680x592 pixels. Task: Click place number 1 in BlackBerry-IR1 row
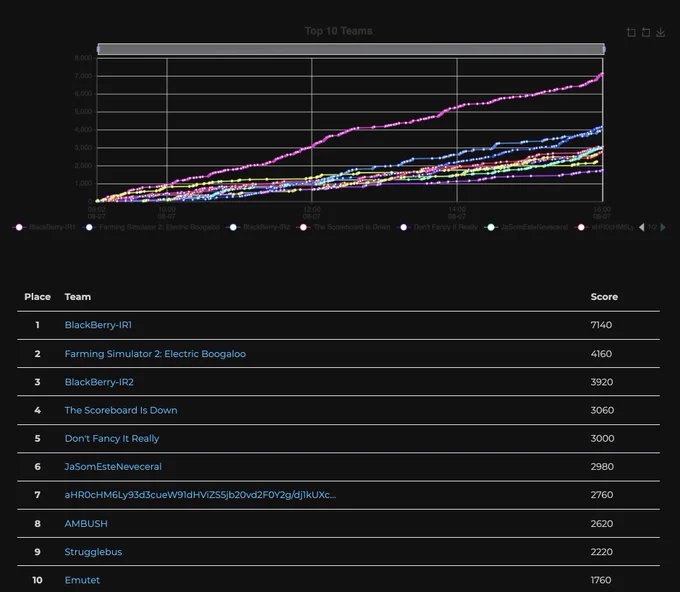(x=37, y=325)
